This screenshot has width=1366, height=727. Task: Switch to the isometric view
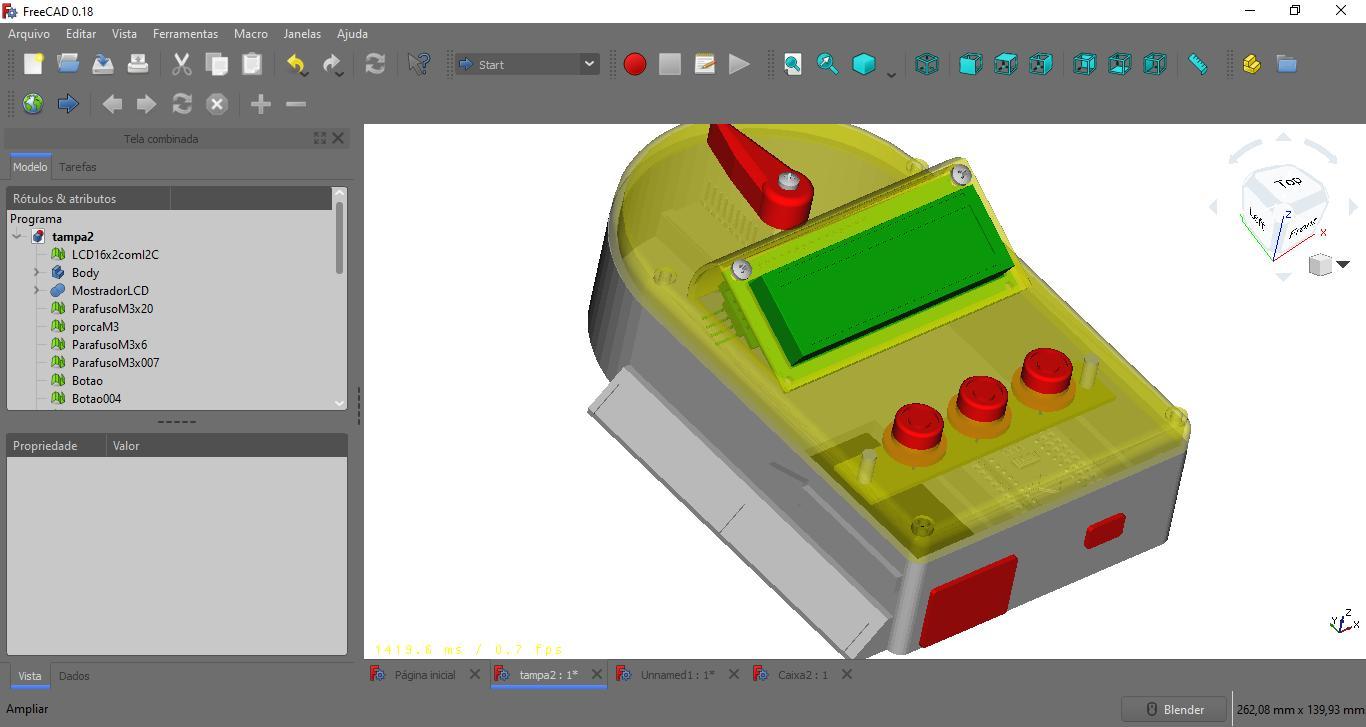tap(927, 64)
